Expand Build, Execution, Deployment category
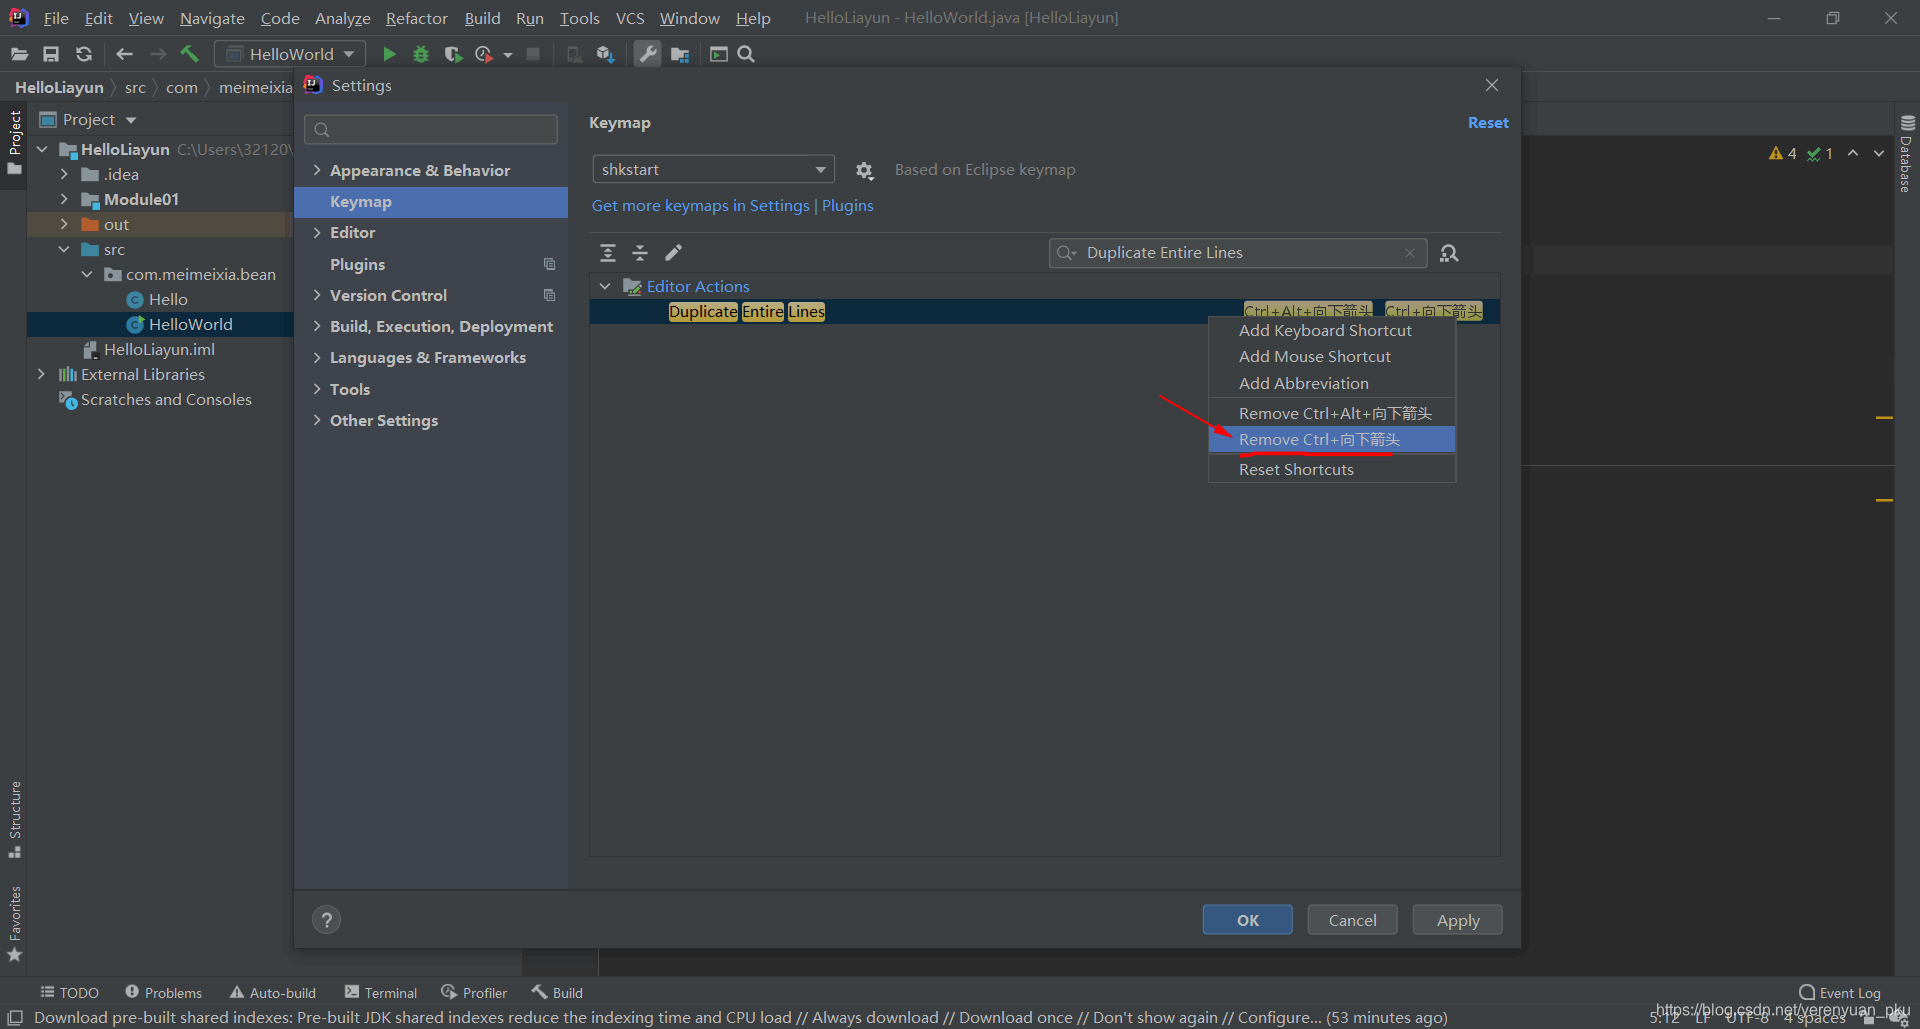Image resolution: width=1920 pixels, height=1029 pixels. (317, 326)
